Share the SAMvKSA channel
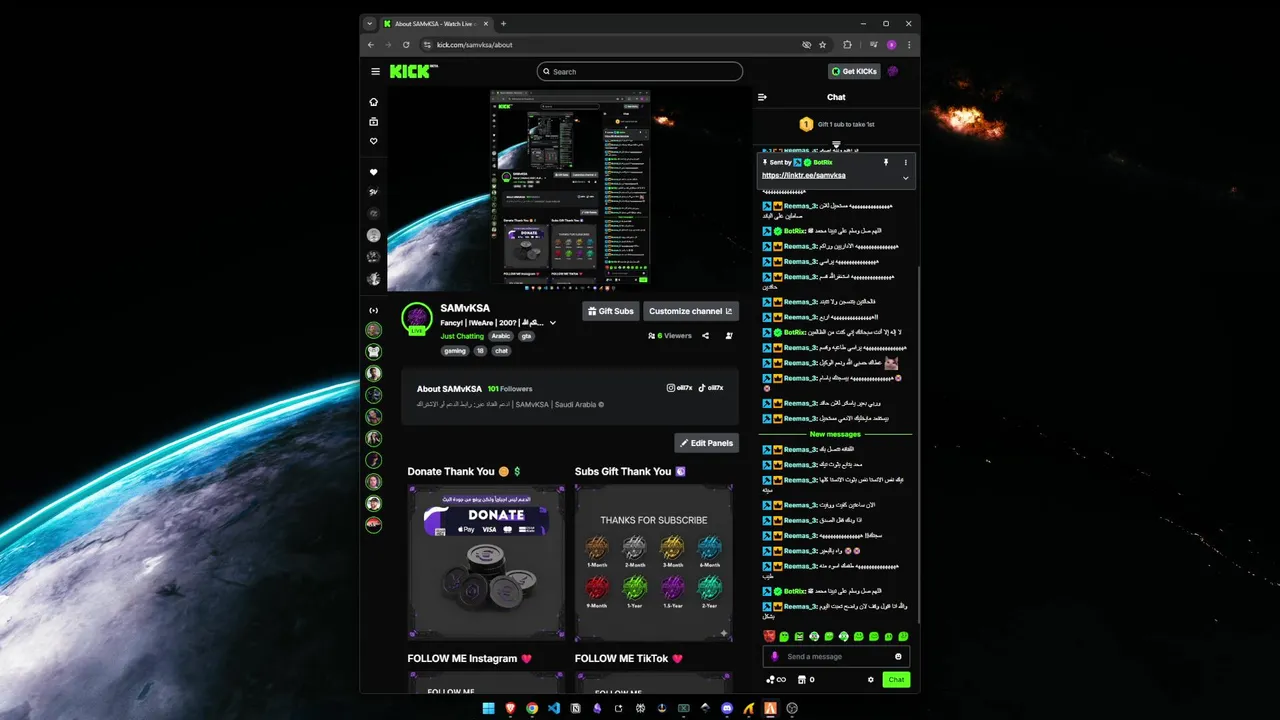The height and width of the screenshot is (720, 1280). pos(705,336)
